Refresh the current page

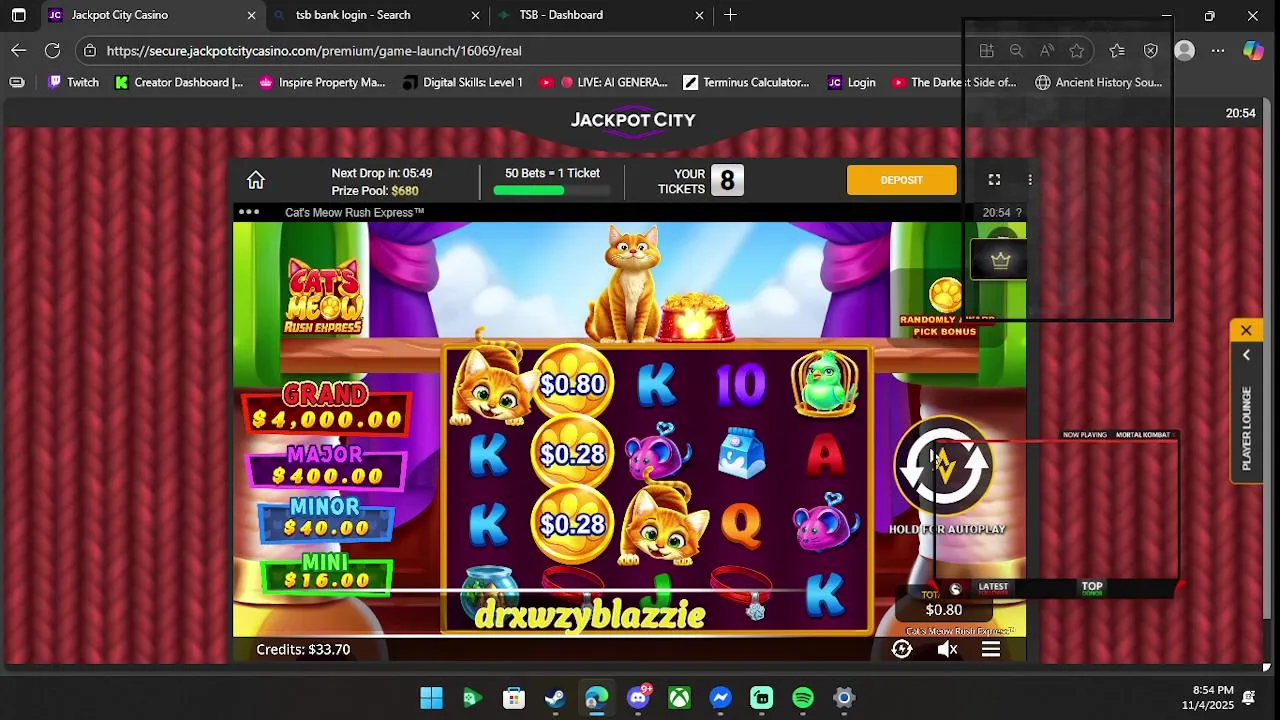(52, 50)
